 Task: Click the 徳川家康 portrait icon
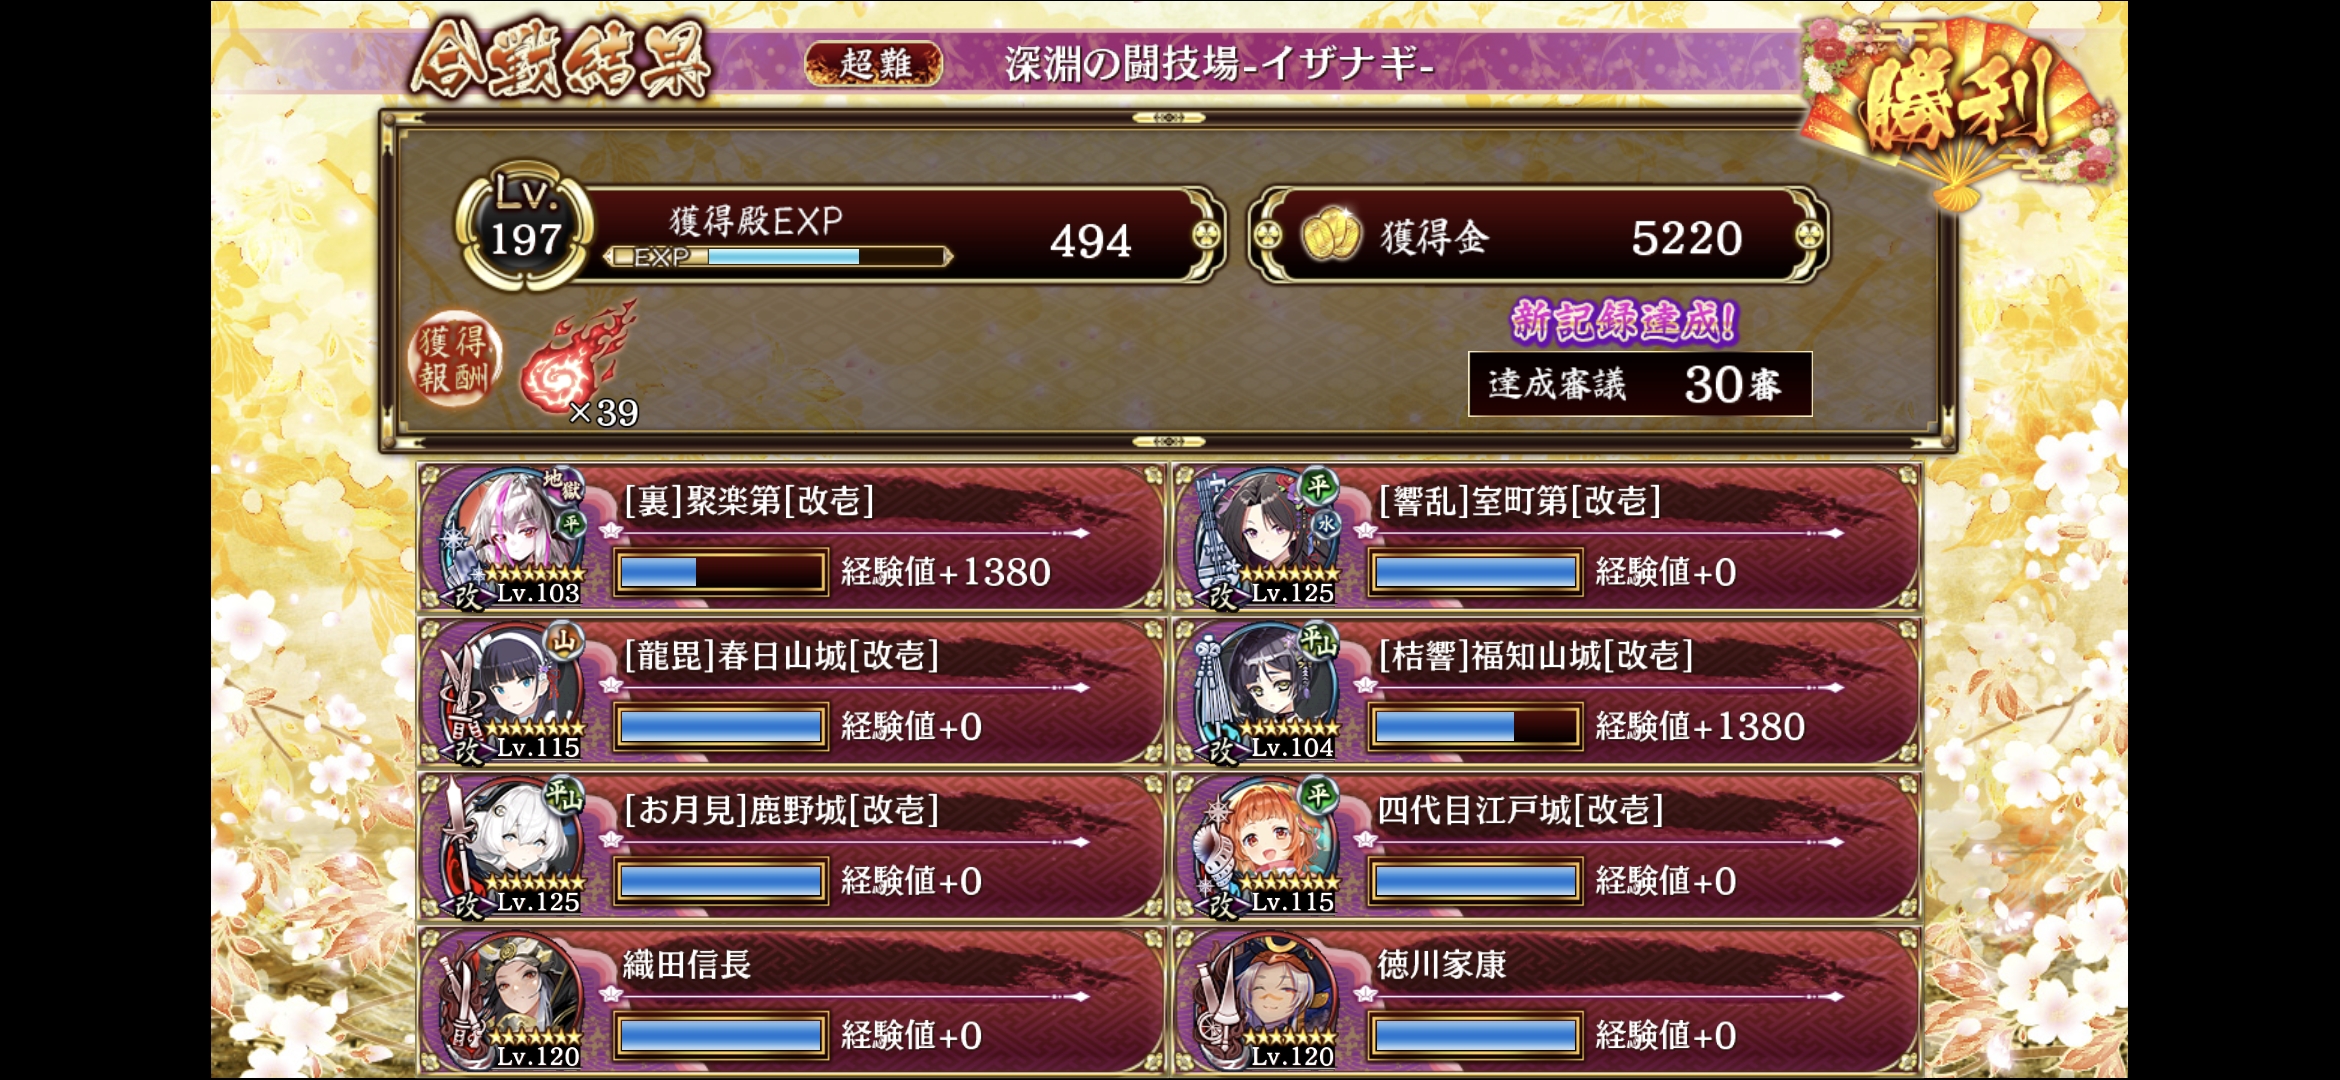(1268, 1000)
